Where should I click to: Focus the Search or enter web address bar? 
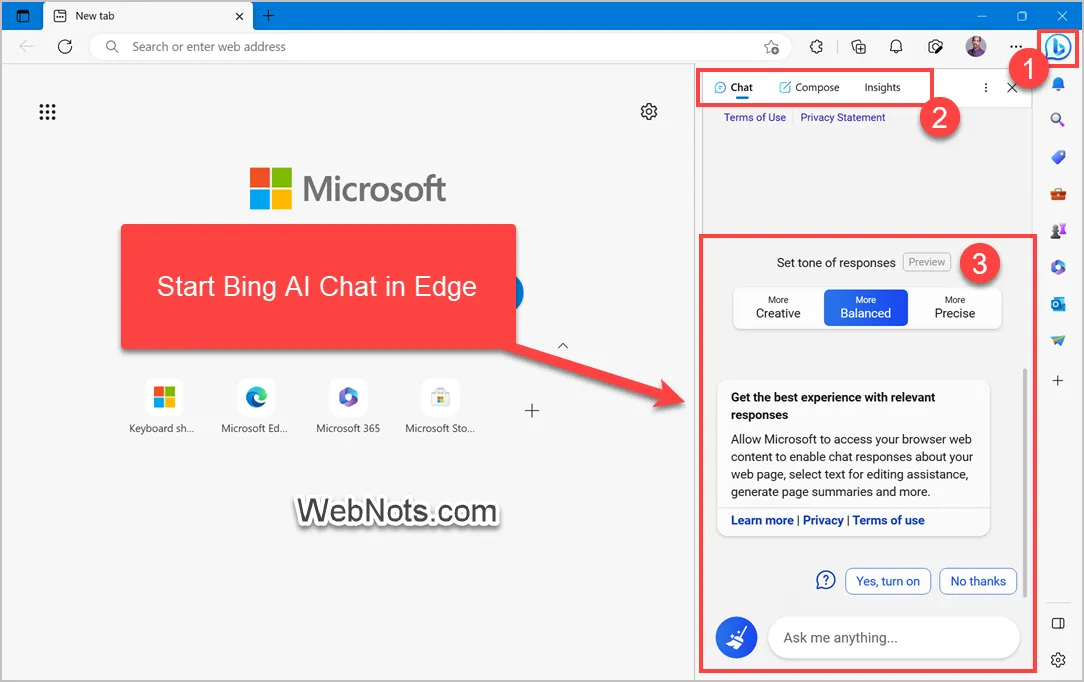[440, 47]
